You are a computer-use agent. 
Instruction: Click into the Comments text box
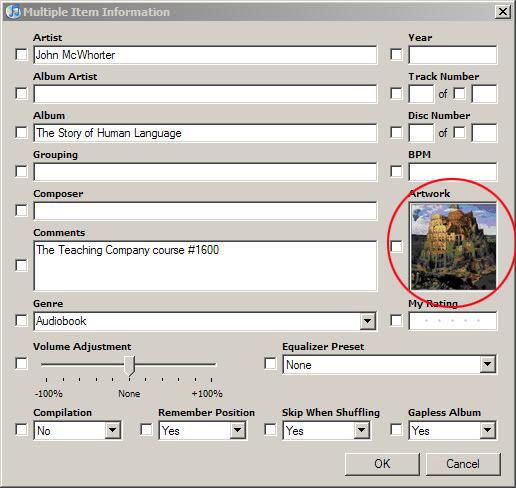205,266
